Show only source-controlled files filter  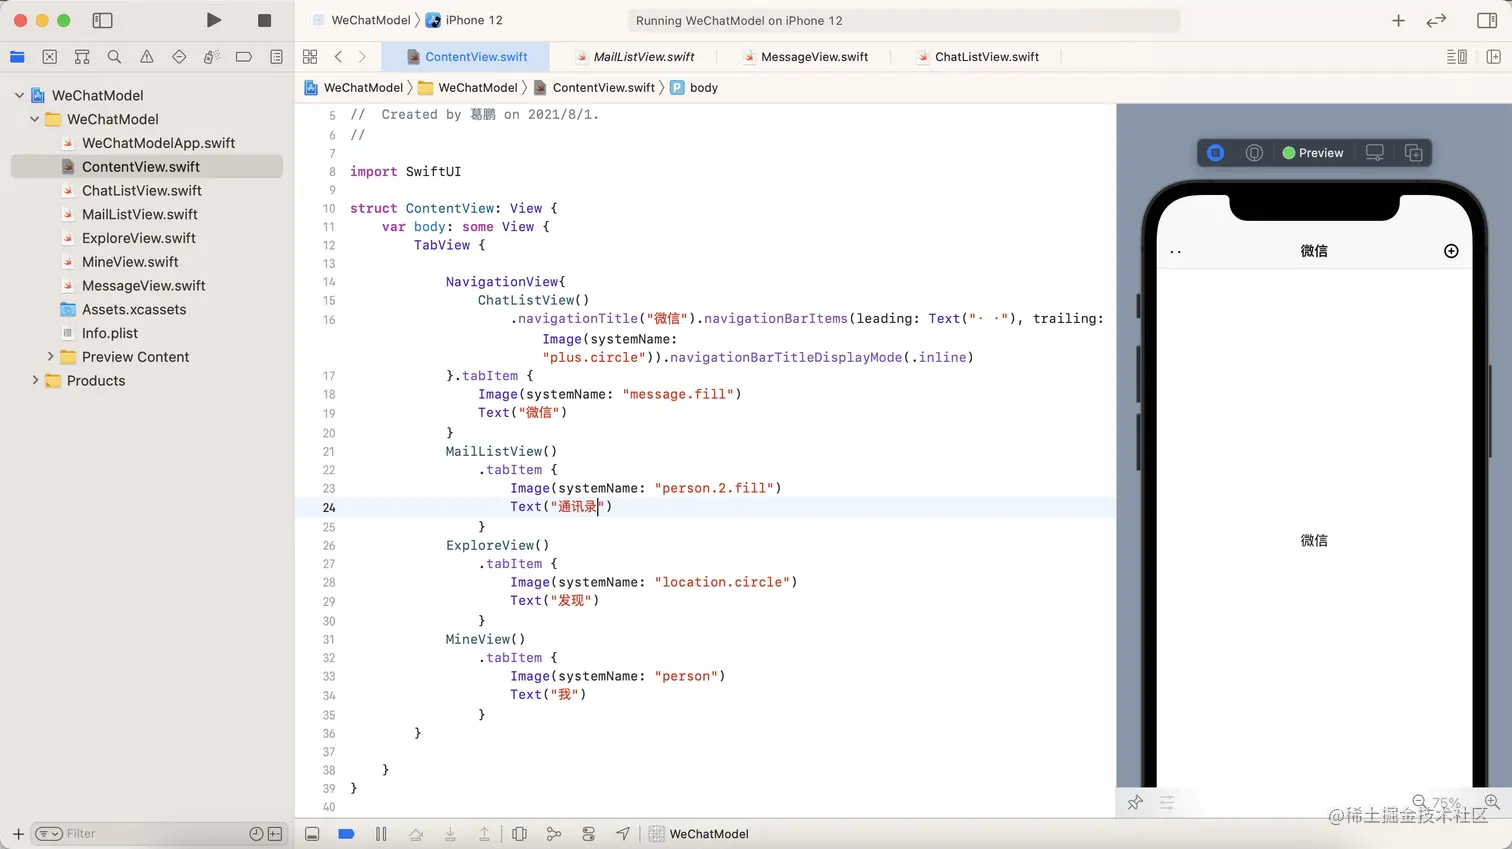point(275,833)
